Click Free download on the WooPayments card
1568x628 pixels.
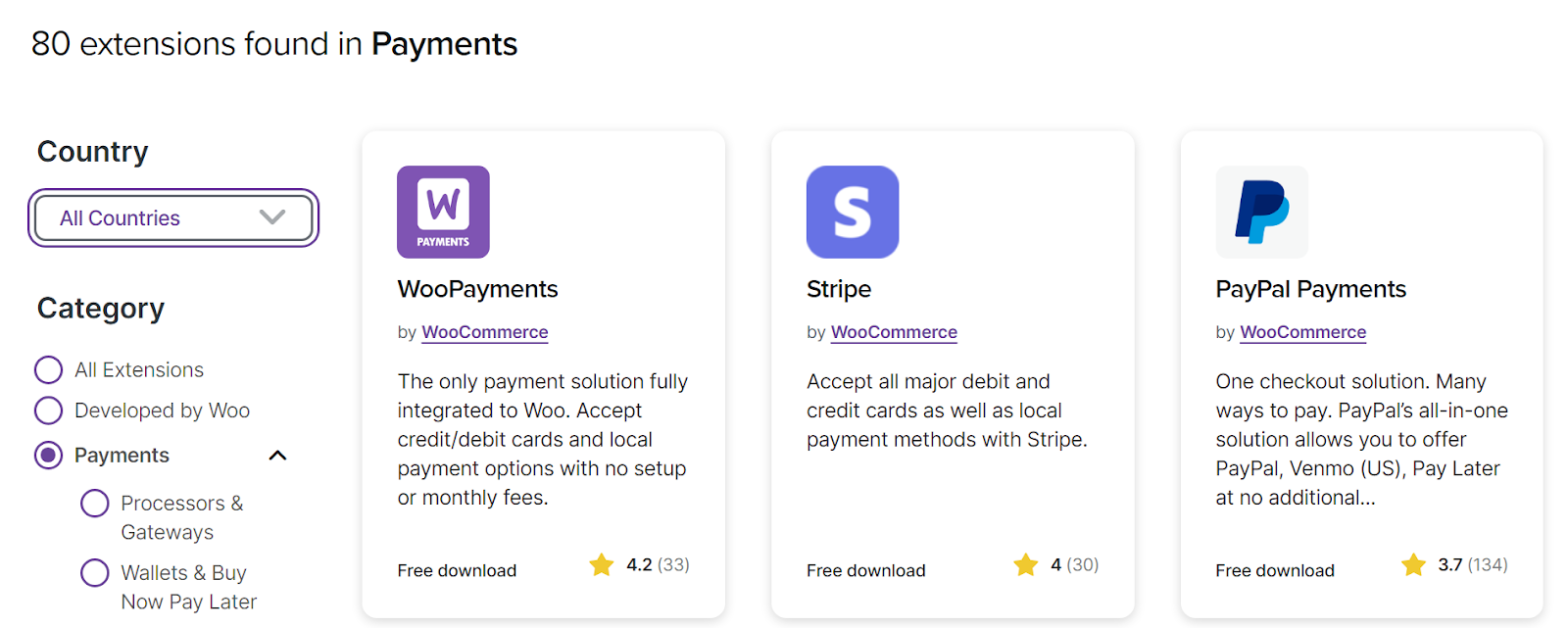(x=456, y=570)
